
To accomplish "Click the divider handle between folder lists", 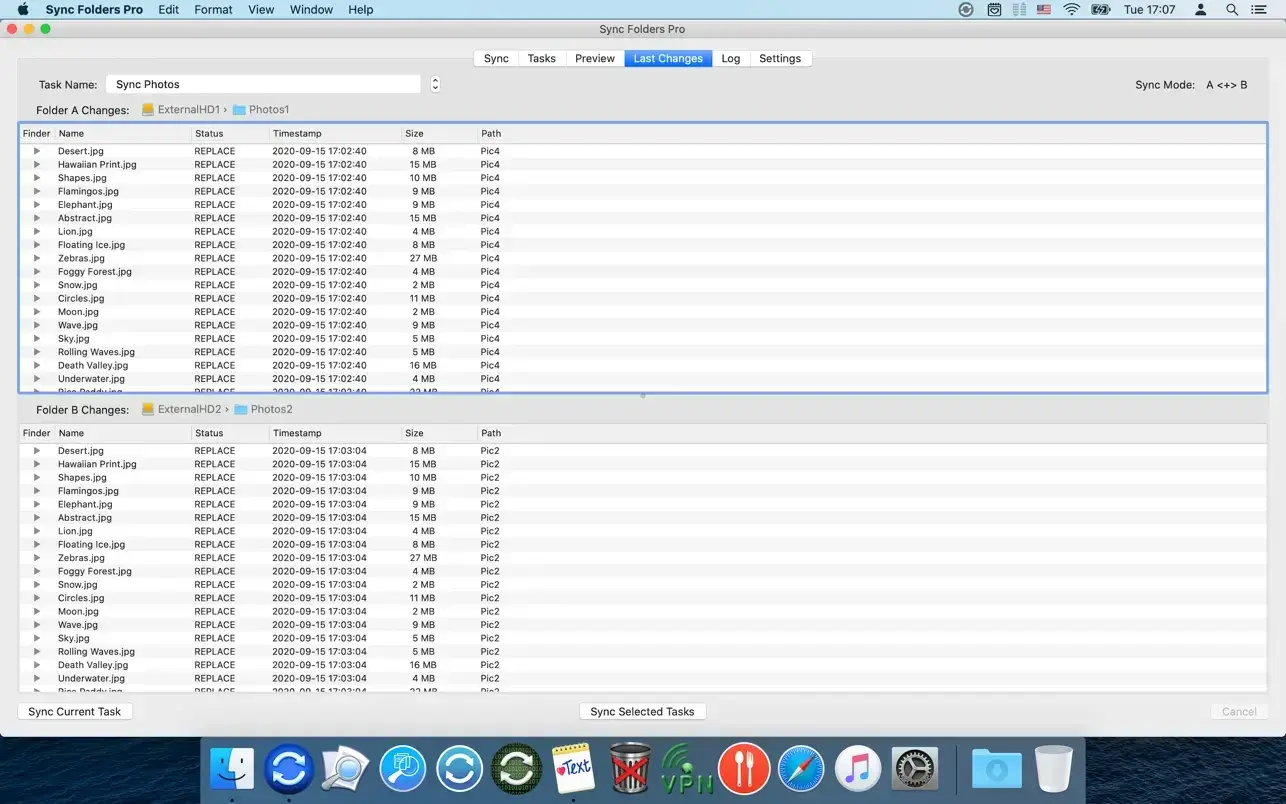I will pyautogui.click(x=643, y=396).
